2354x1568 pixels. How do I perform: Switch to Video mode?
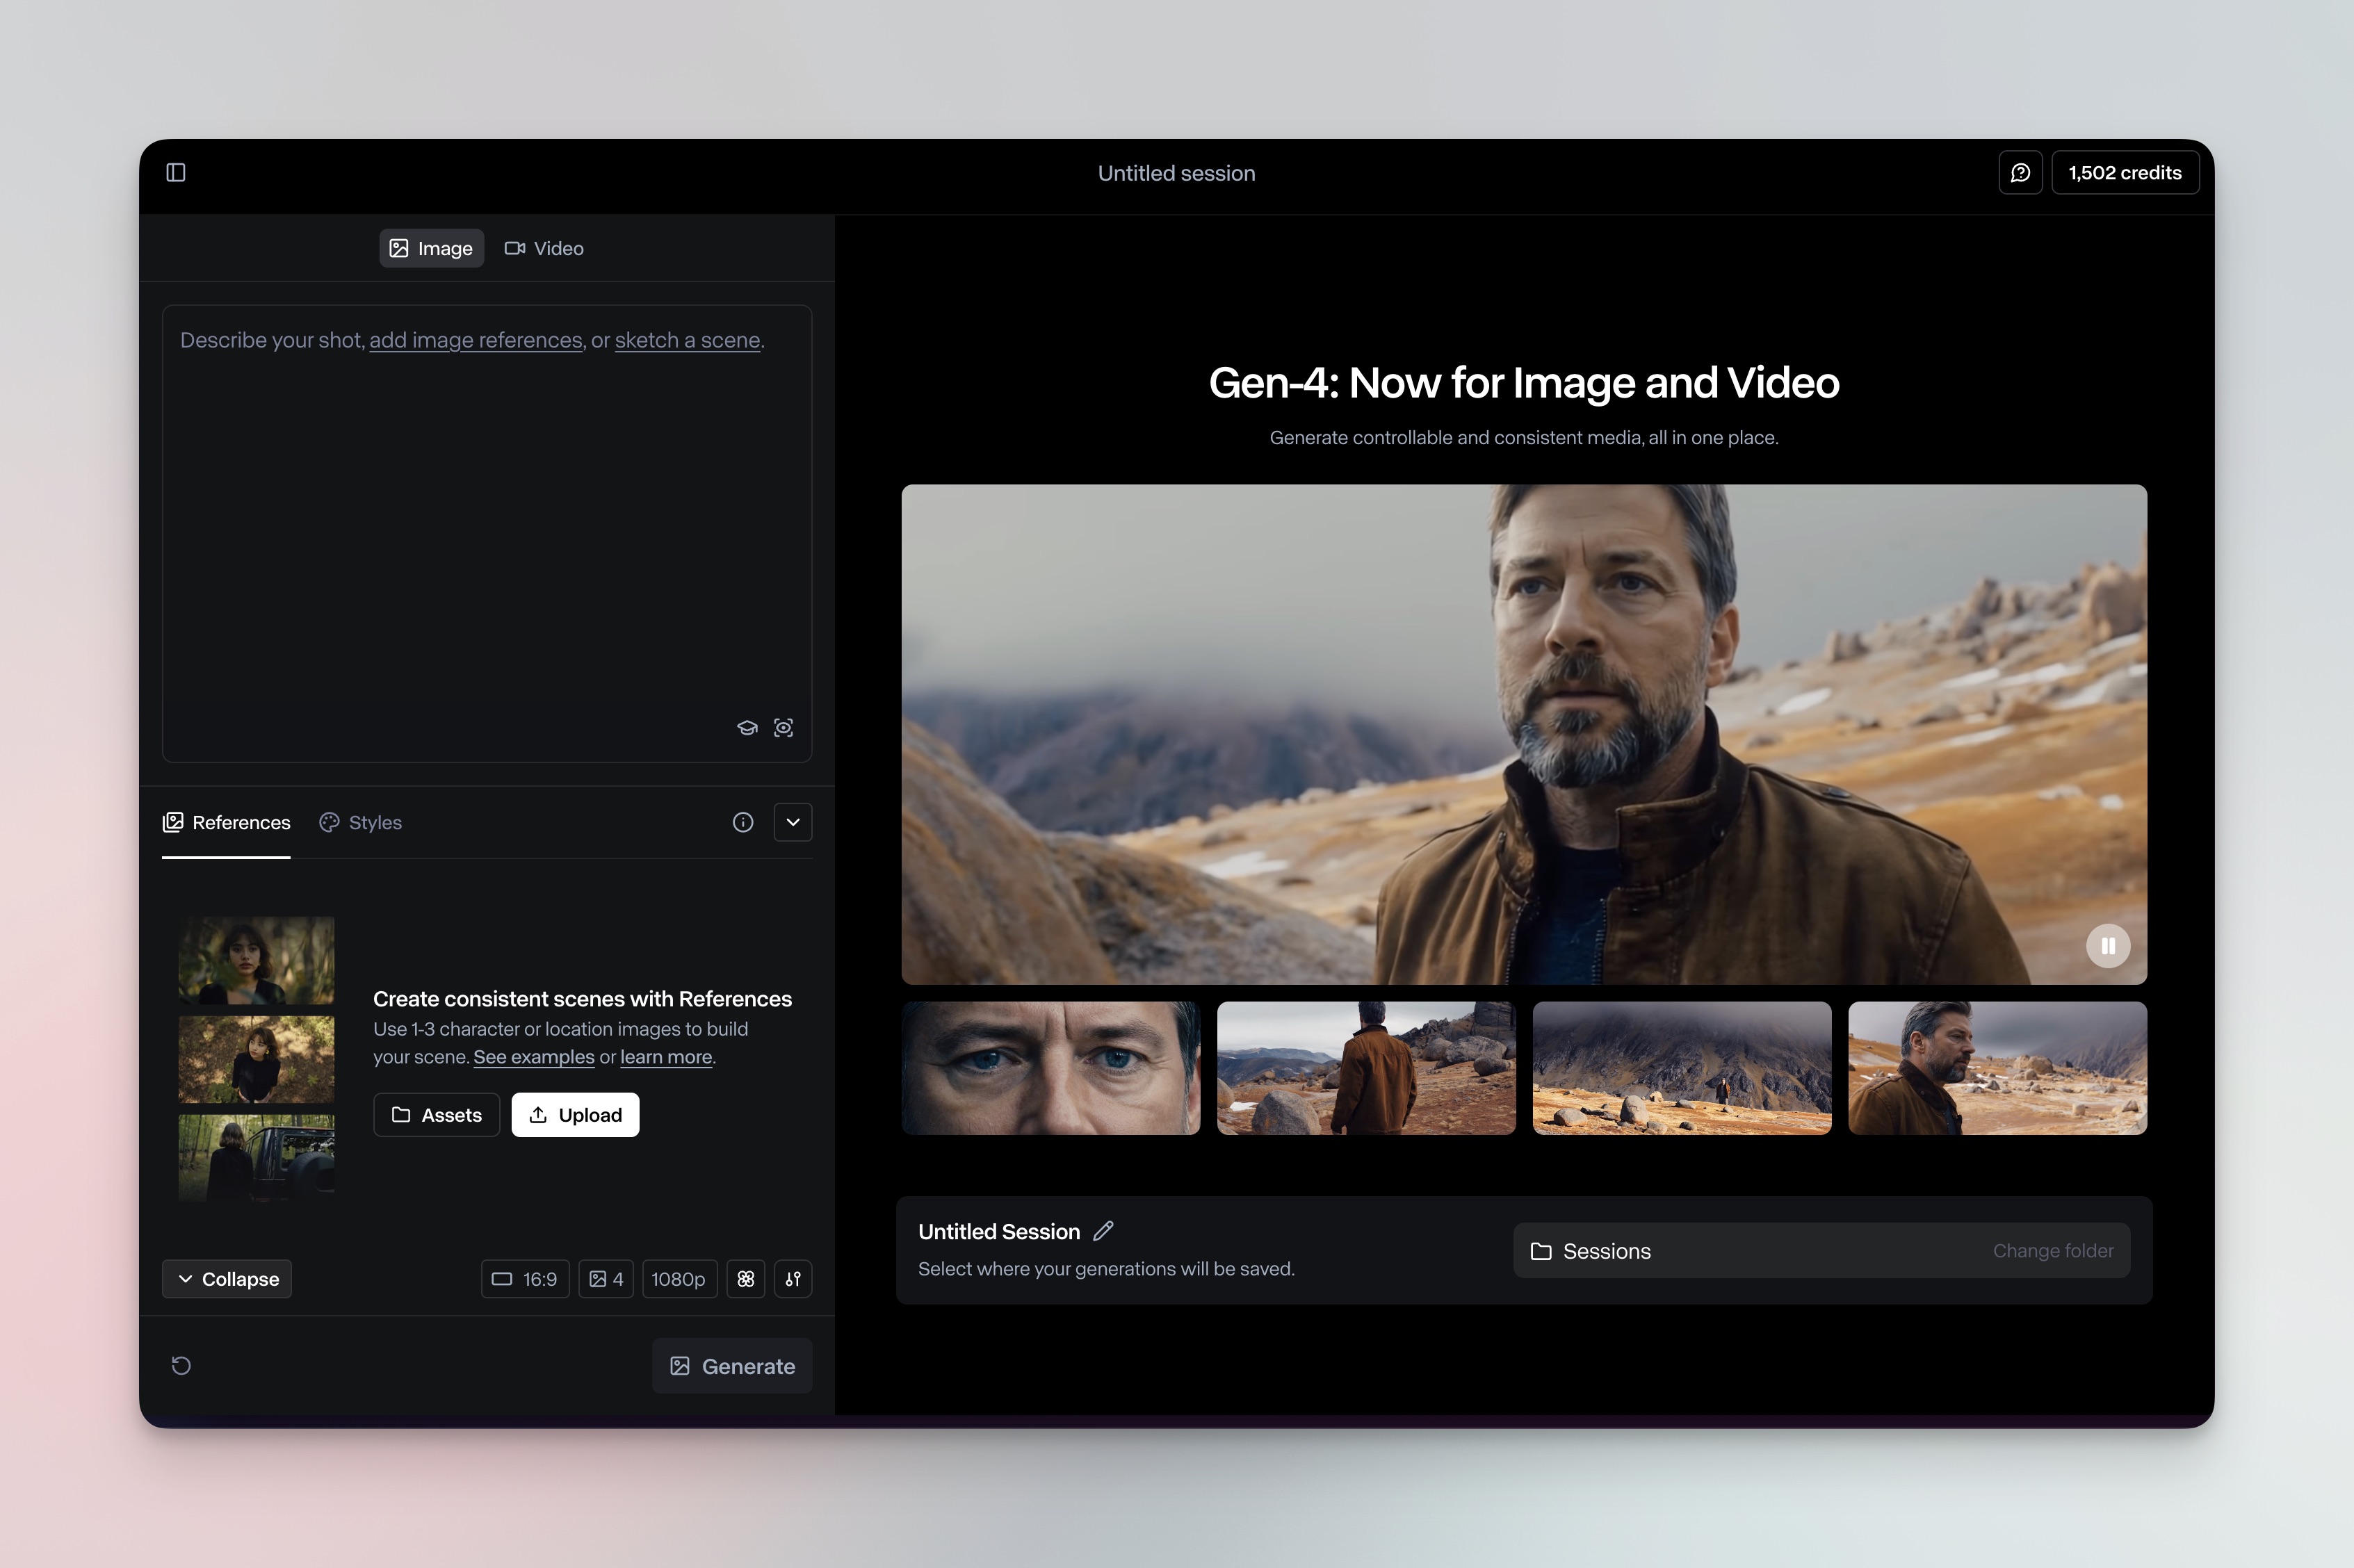point(545,248)
